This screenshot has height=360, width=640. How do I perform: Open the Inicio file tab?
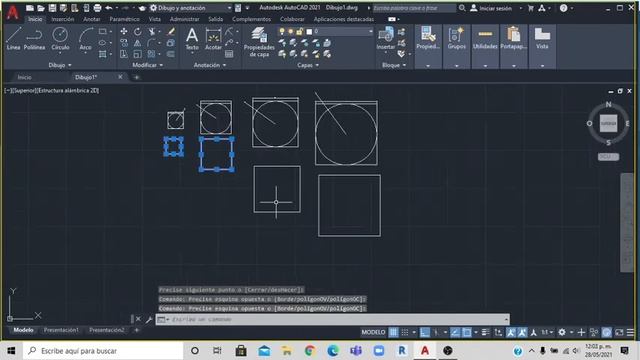tap(24, 77)
